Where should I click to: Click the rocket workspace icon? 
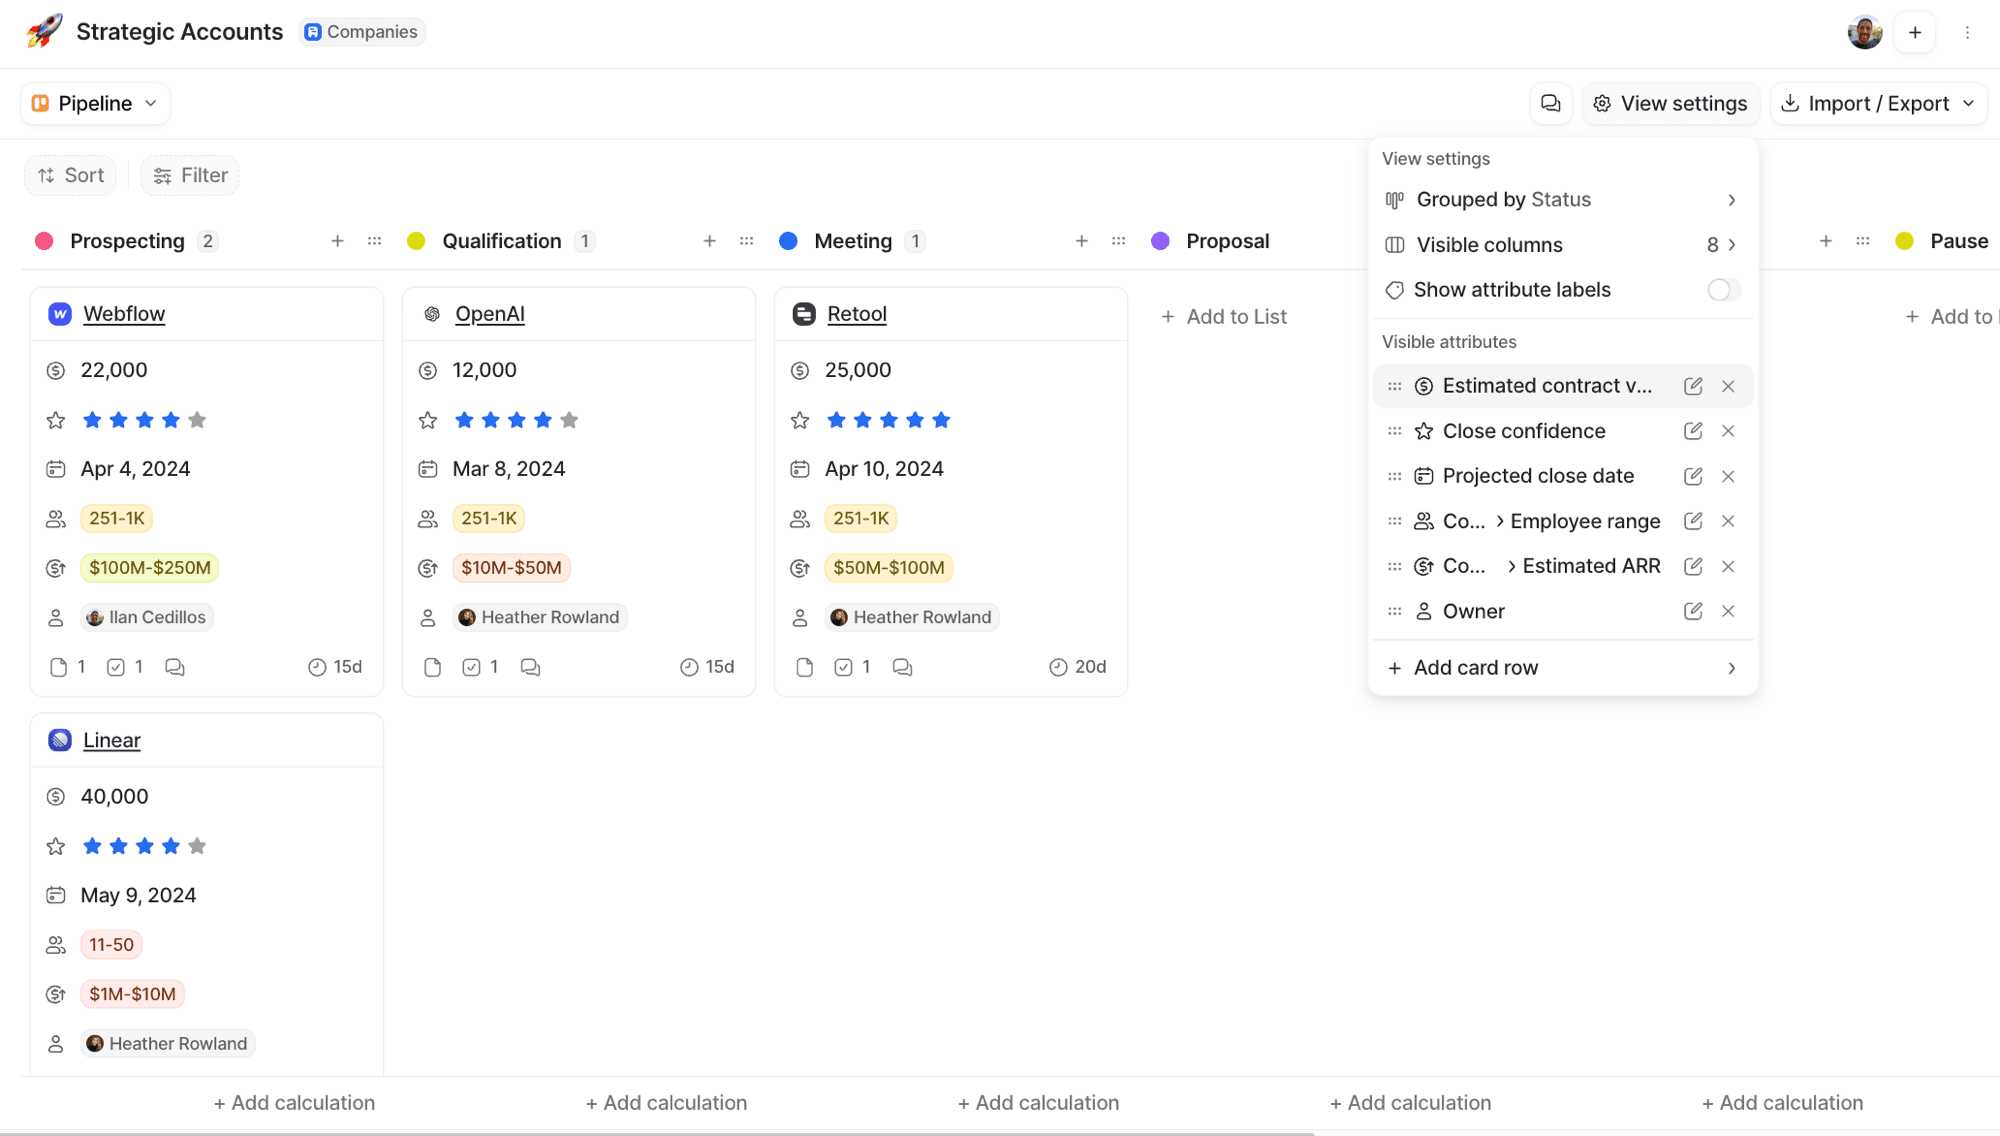44,31
